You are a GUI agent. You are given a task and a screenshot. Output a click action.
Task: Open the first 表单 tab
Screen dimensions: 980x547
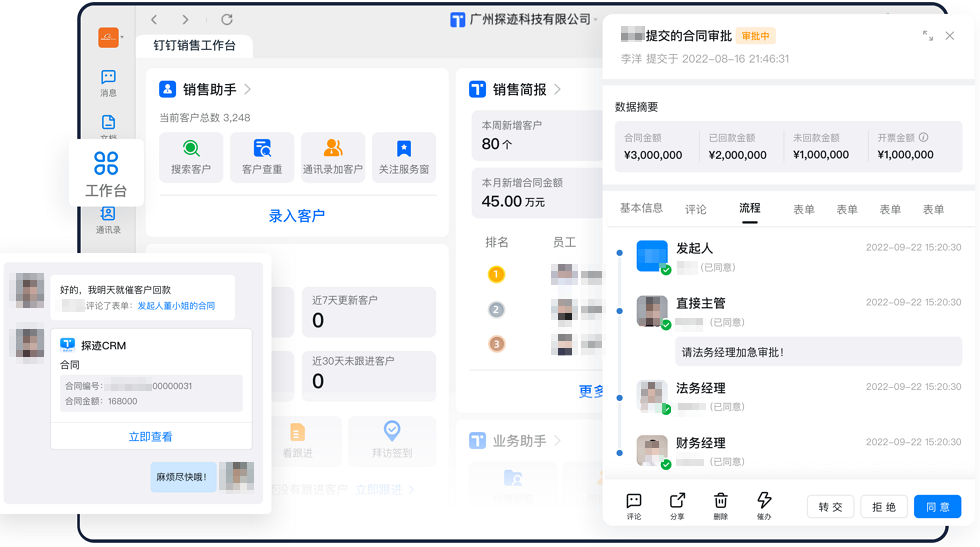[804, 209]
